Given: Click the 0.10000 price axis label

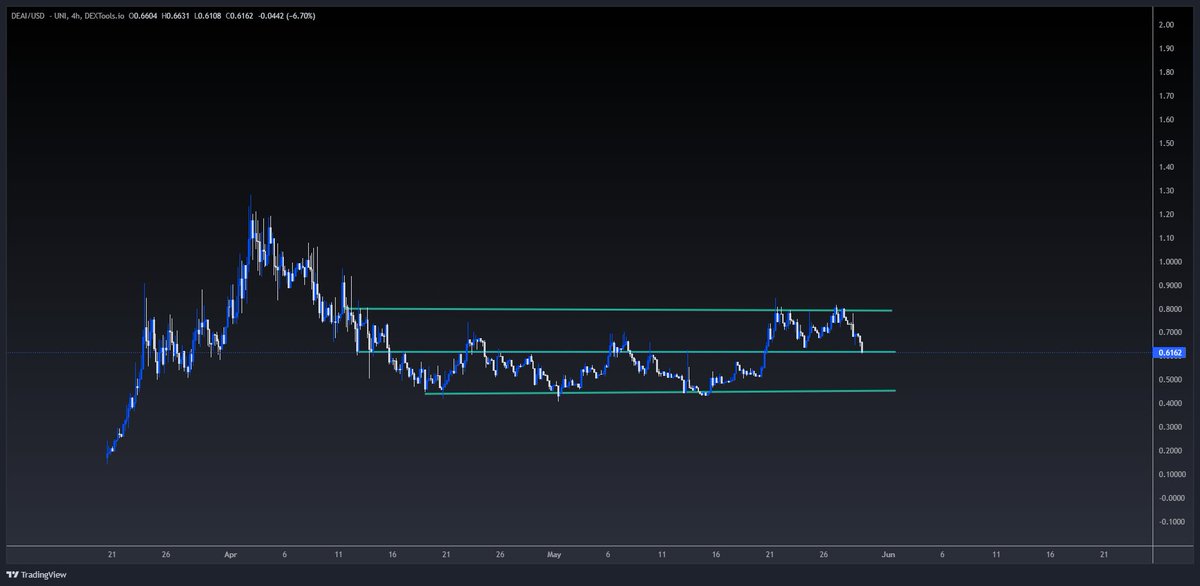Looking at the screenshot, I should (x=1170, y=474).
